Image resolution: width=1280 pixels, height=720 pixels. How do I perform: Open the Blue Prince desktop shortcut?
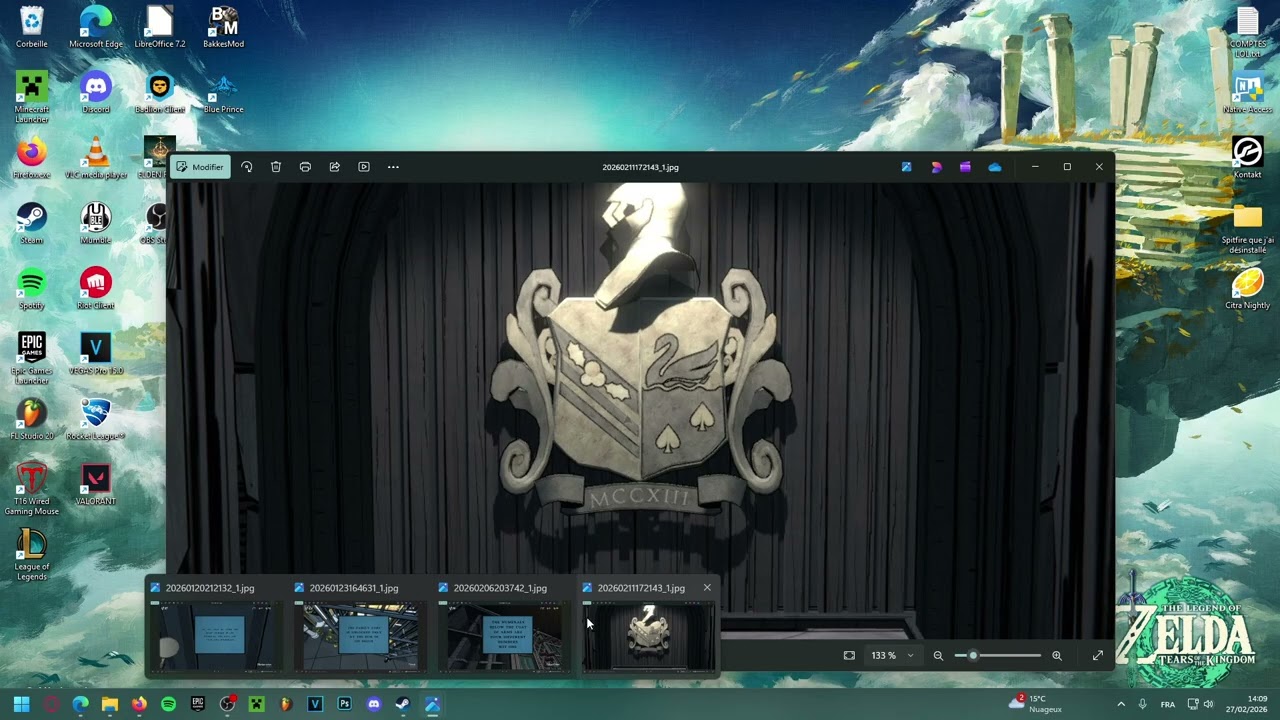224,93
